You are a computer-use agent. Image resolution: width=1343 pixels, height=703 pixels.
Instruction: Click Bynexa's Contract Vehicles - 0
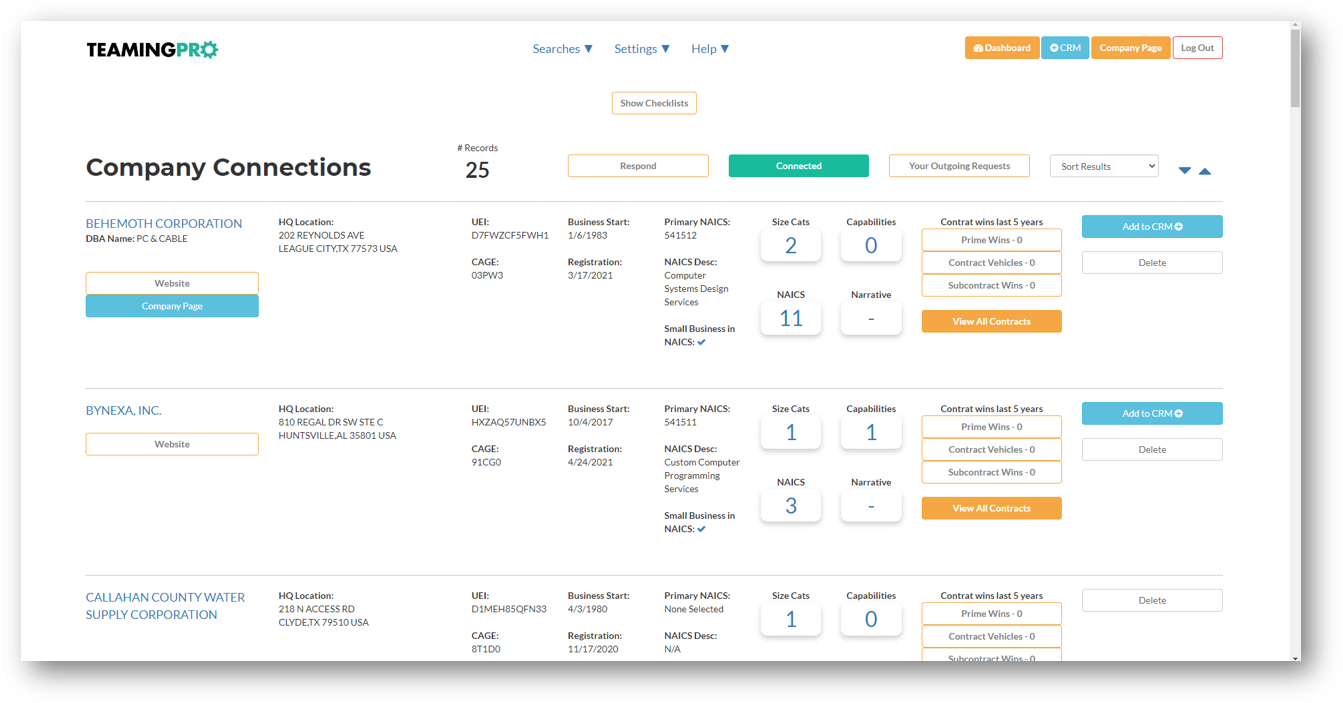[991, 450]
